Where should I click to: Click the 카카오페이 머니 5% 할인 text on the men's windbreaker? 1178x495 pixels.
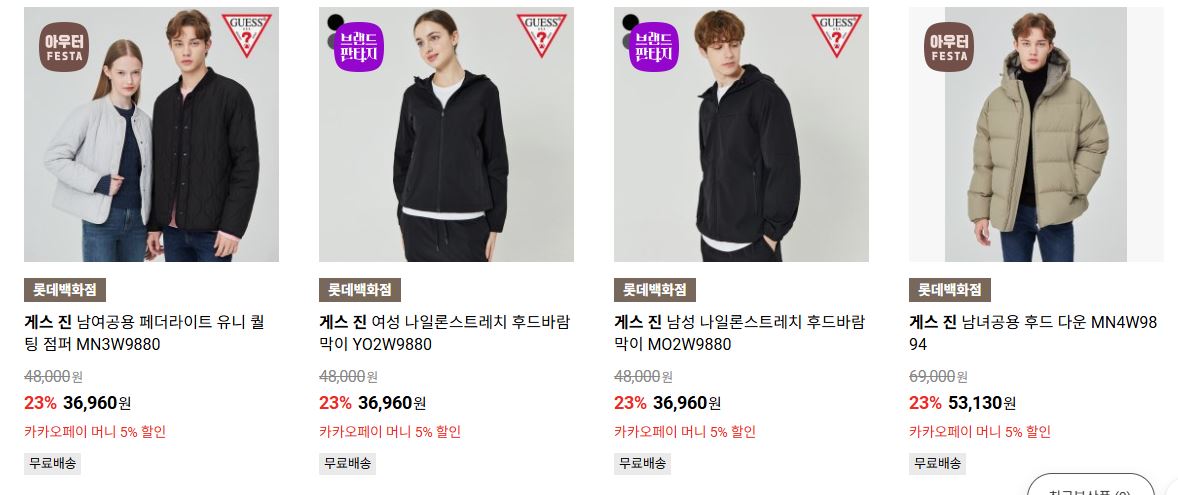point(685,432)
